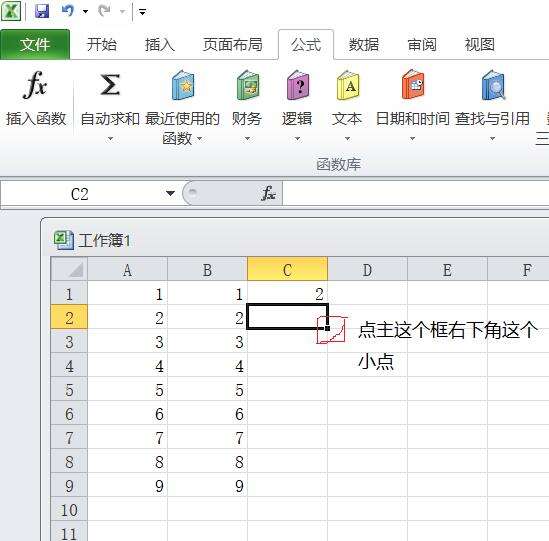549x541 pixels.
Task: Open the 财务 functions book icon
Action: pos(248,85)
